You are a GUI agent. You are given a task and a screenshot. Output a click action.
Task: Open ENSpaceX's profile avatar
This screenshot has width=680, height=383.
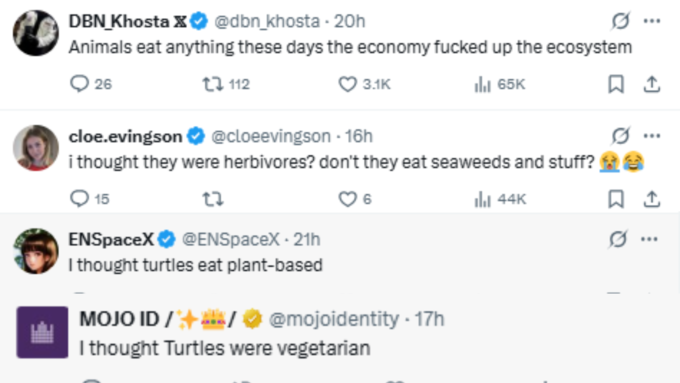[x=36, y=251]
